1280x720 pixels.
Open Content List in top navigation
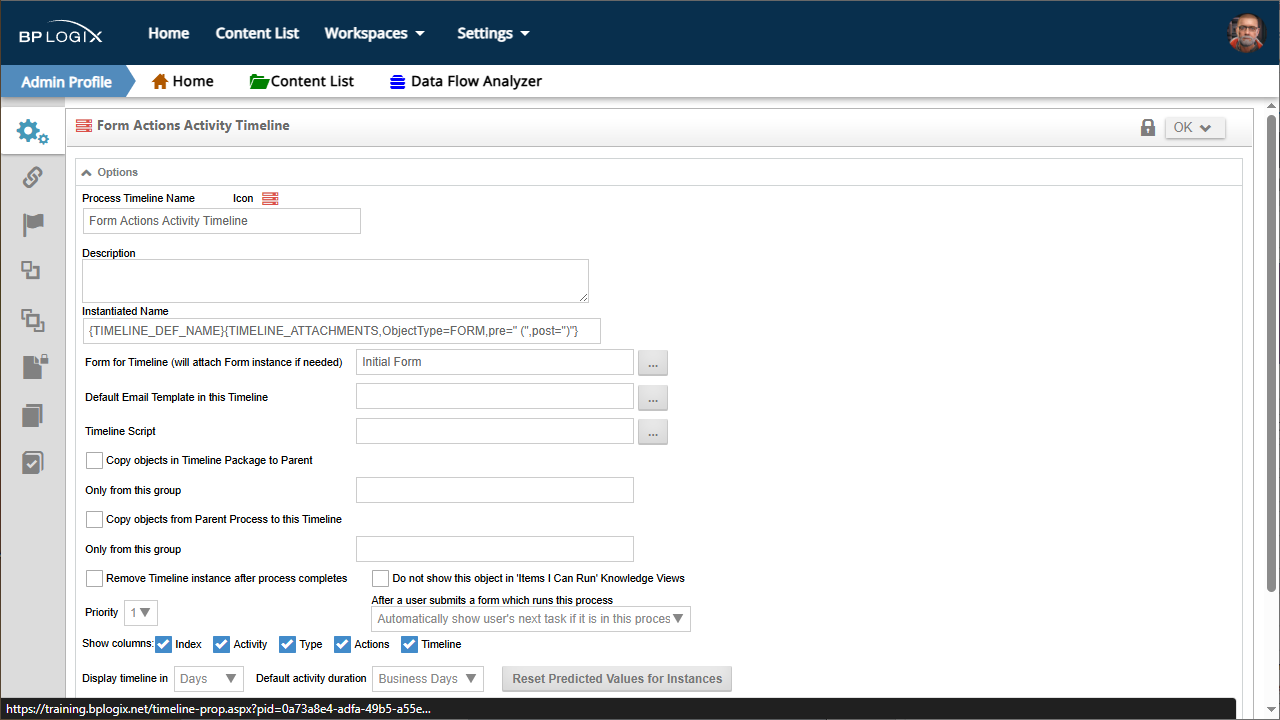coord(257,33)
